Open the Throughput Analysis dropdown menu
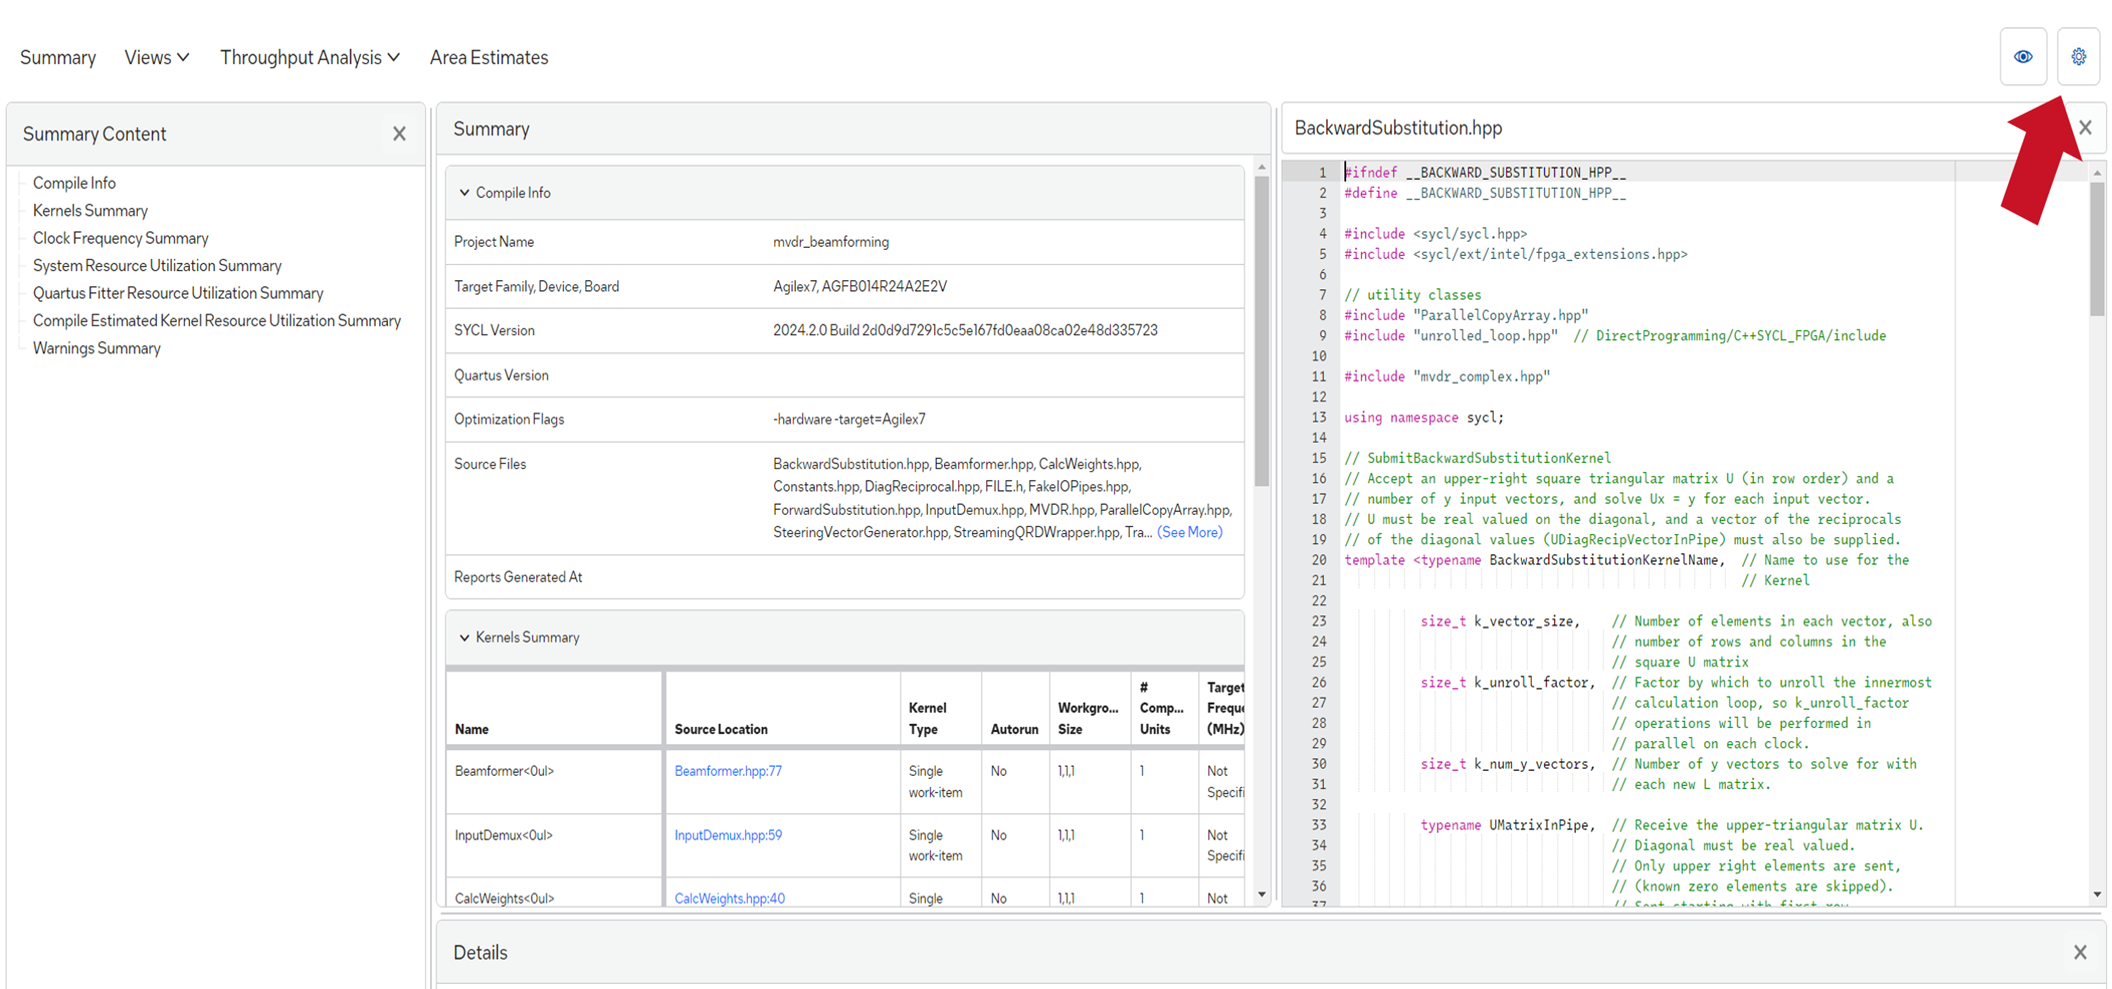The image size is (2112, 989). (x=309, y=58)
